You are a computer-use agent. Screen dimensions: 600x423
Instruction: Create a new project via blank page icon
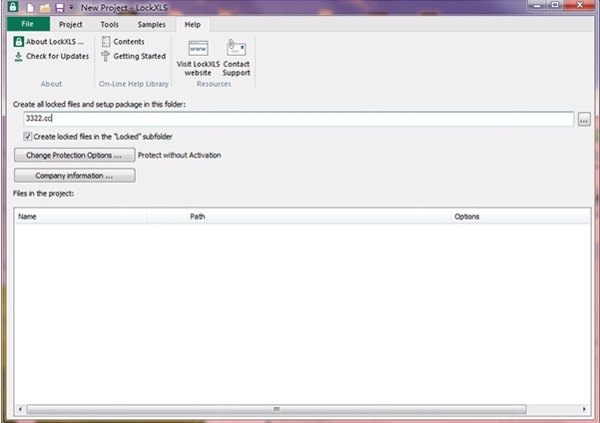click(x=30, y=8)
